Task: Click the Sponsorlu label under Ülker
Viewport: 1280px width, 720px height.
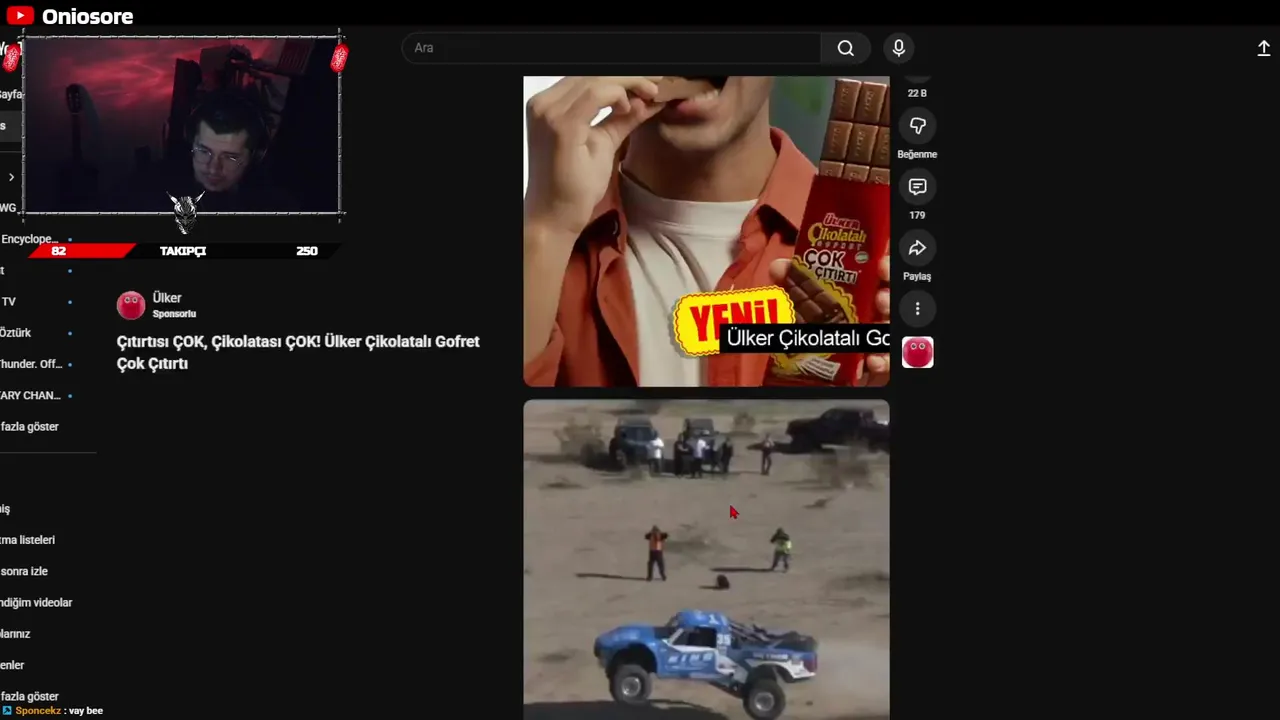Action: [174, 314]
